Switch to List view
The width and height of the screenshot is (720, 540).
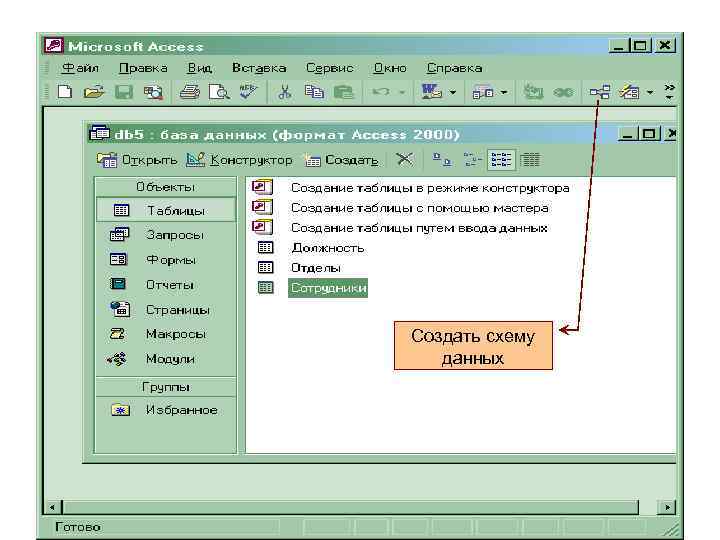(501, 159)
